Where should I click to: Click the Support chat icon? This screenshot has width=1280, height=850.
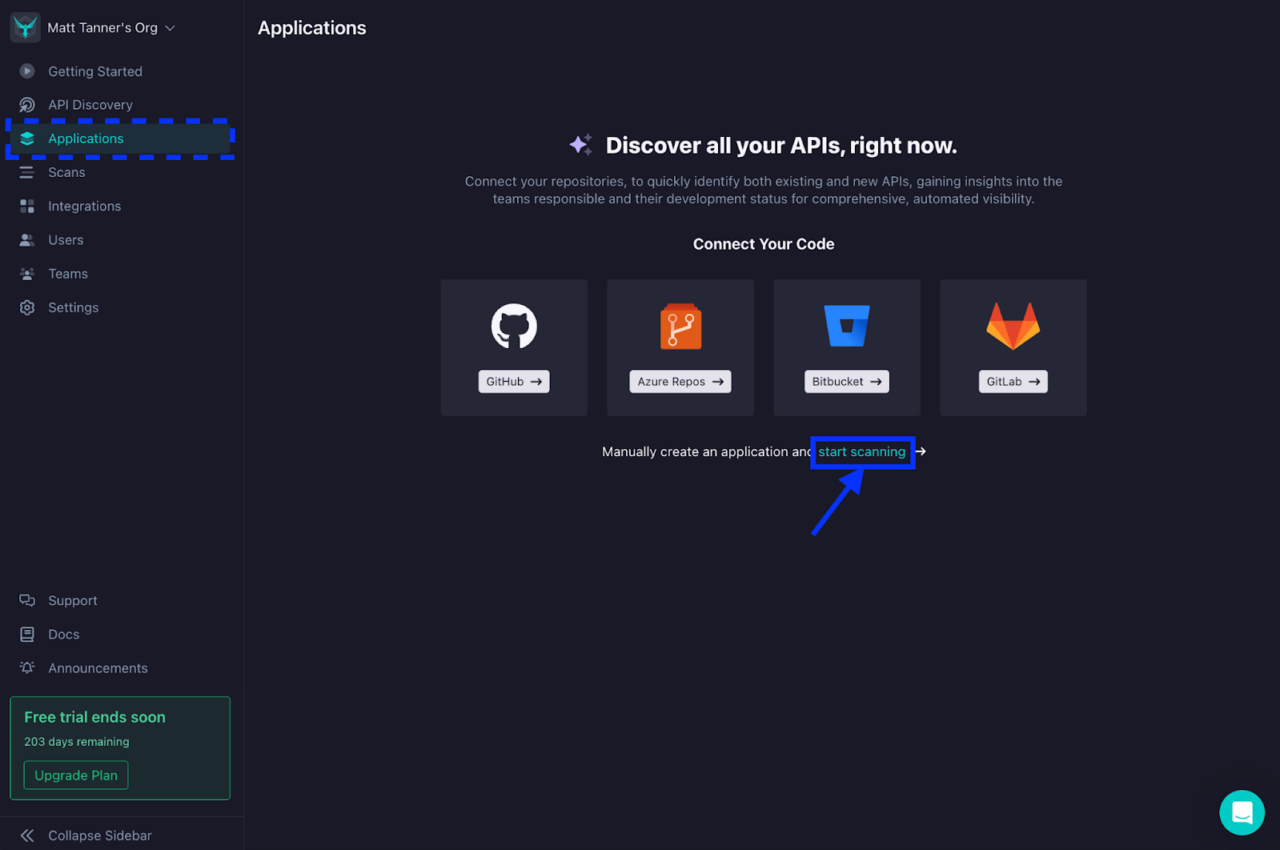coord(26,600)
